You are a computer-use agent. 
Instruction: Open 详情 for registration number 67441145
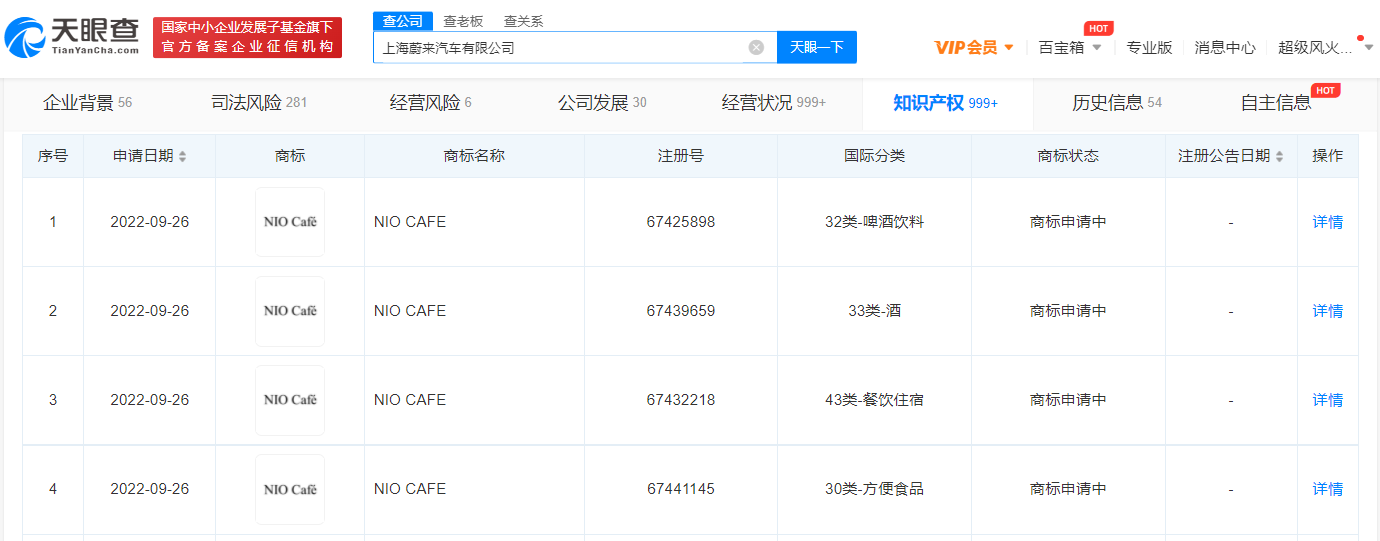(1328, 489)
